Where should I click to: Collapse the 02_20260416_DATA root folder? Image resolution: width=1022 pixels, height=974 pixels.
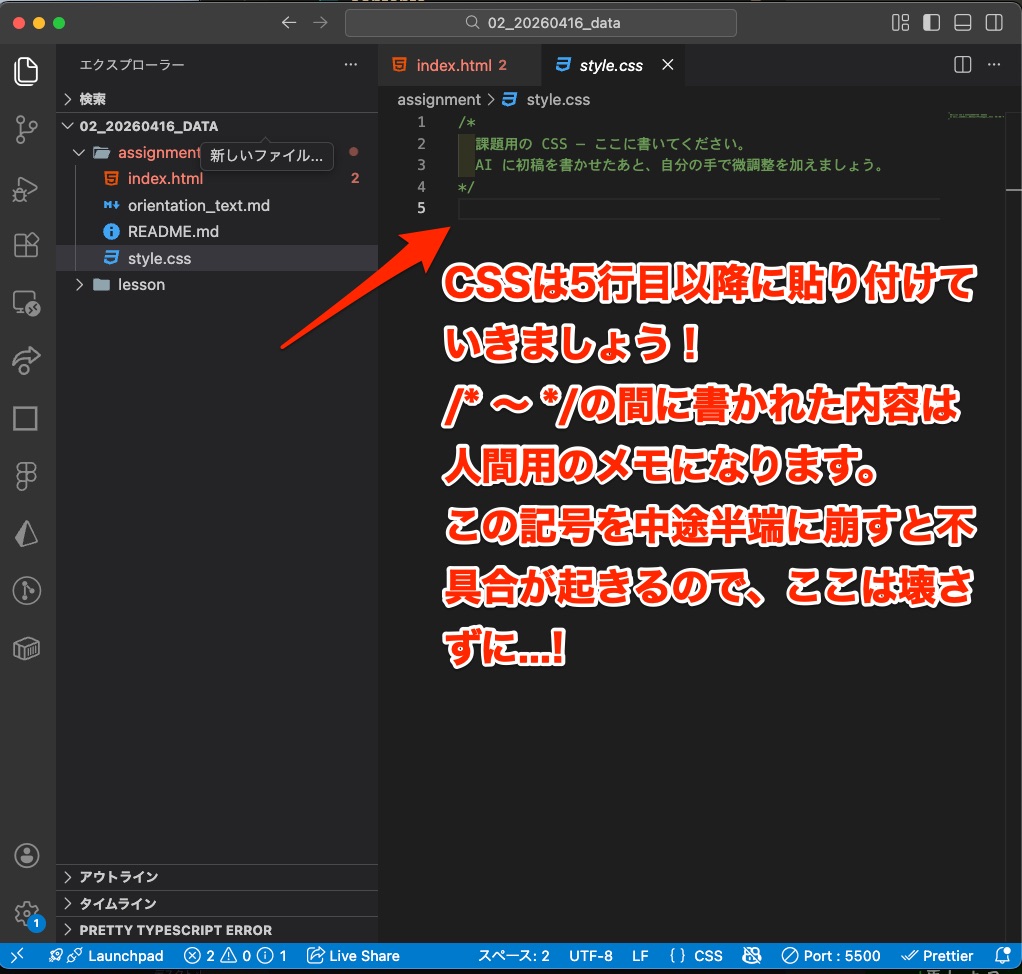point(217,126)
